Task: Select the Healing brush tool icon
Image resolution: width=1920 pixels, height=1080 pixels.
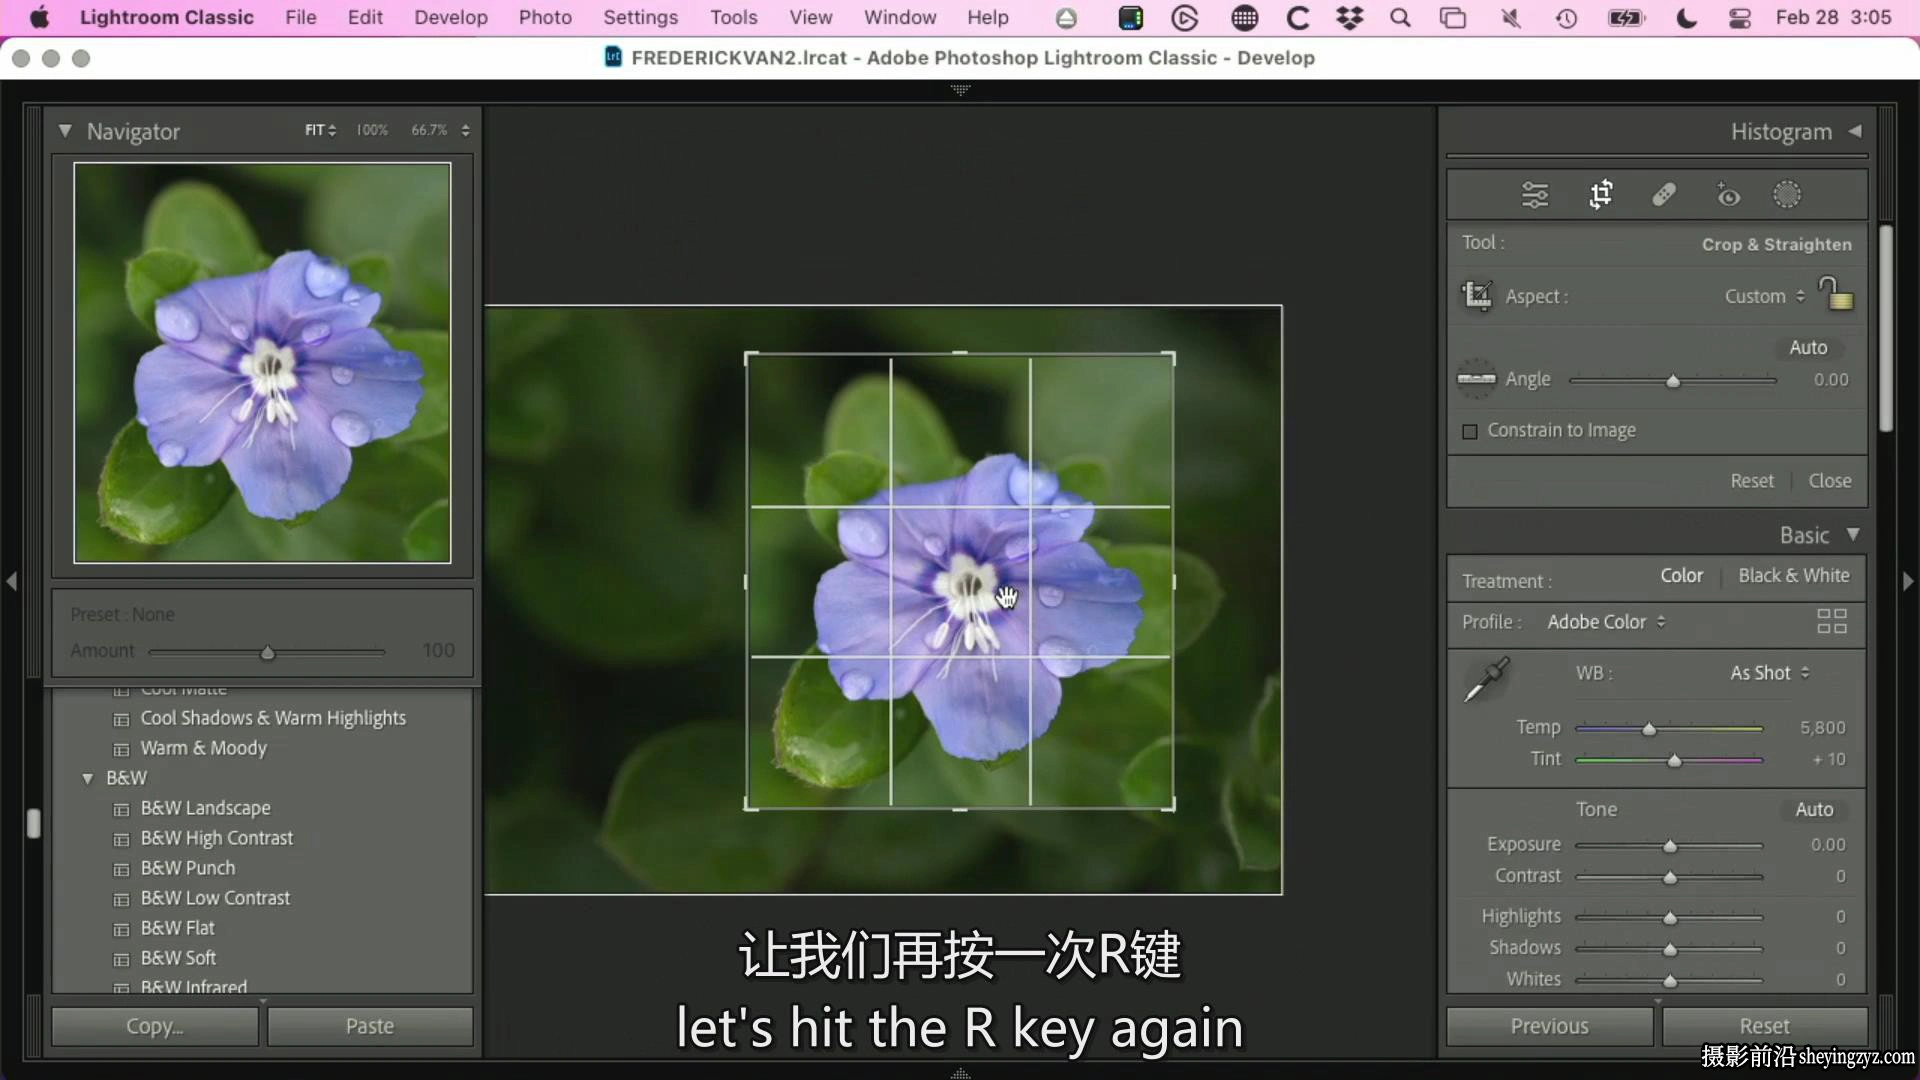Action: [x=1664, y=194]
